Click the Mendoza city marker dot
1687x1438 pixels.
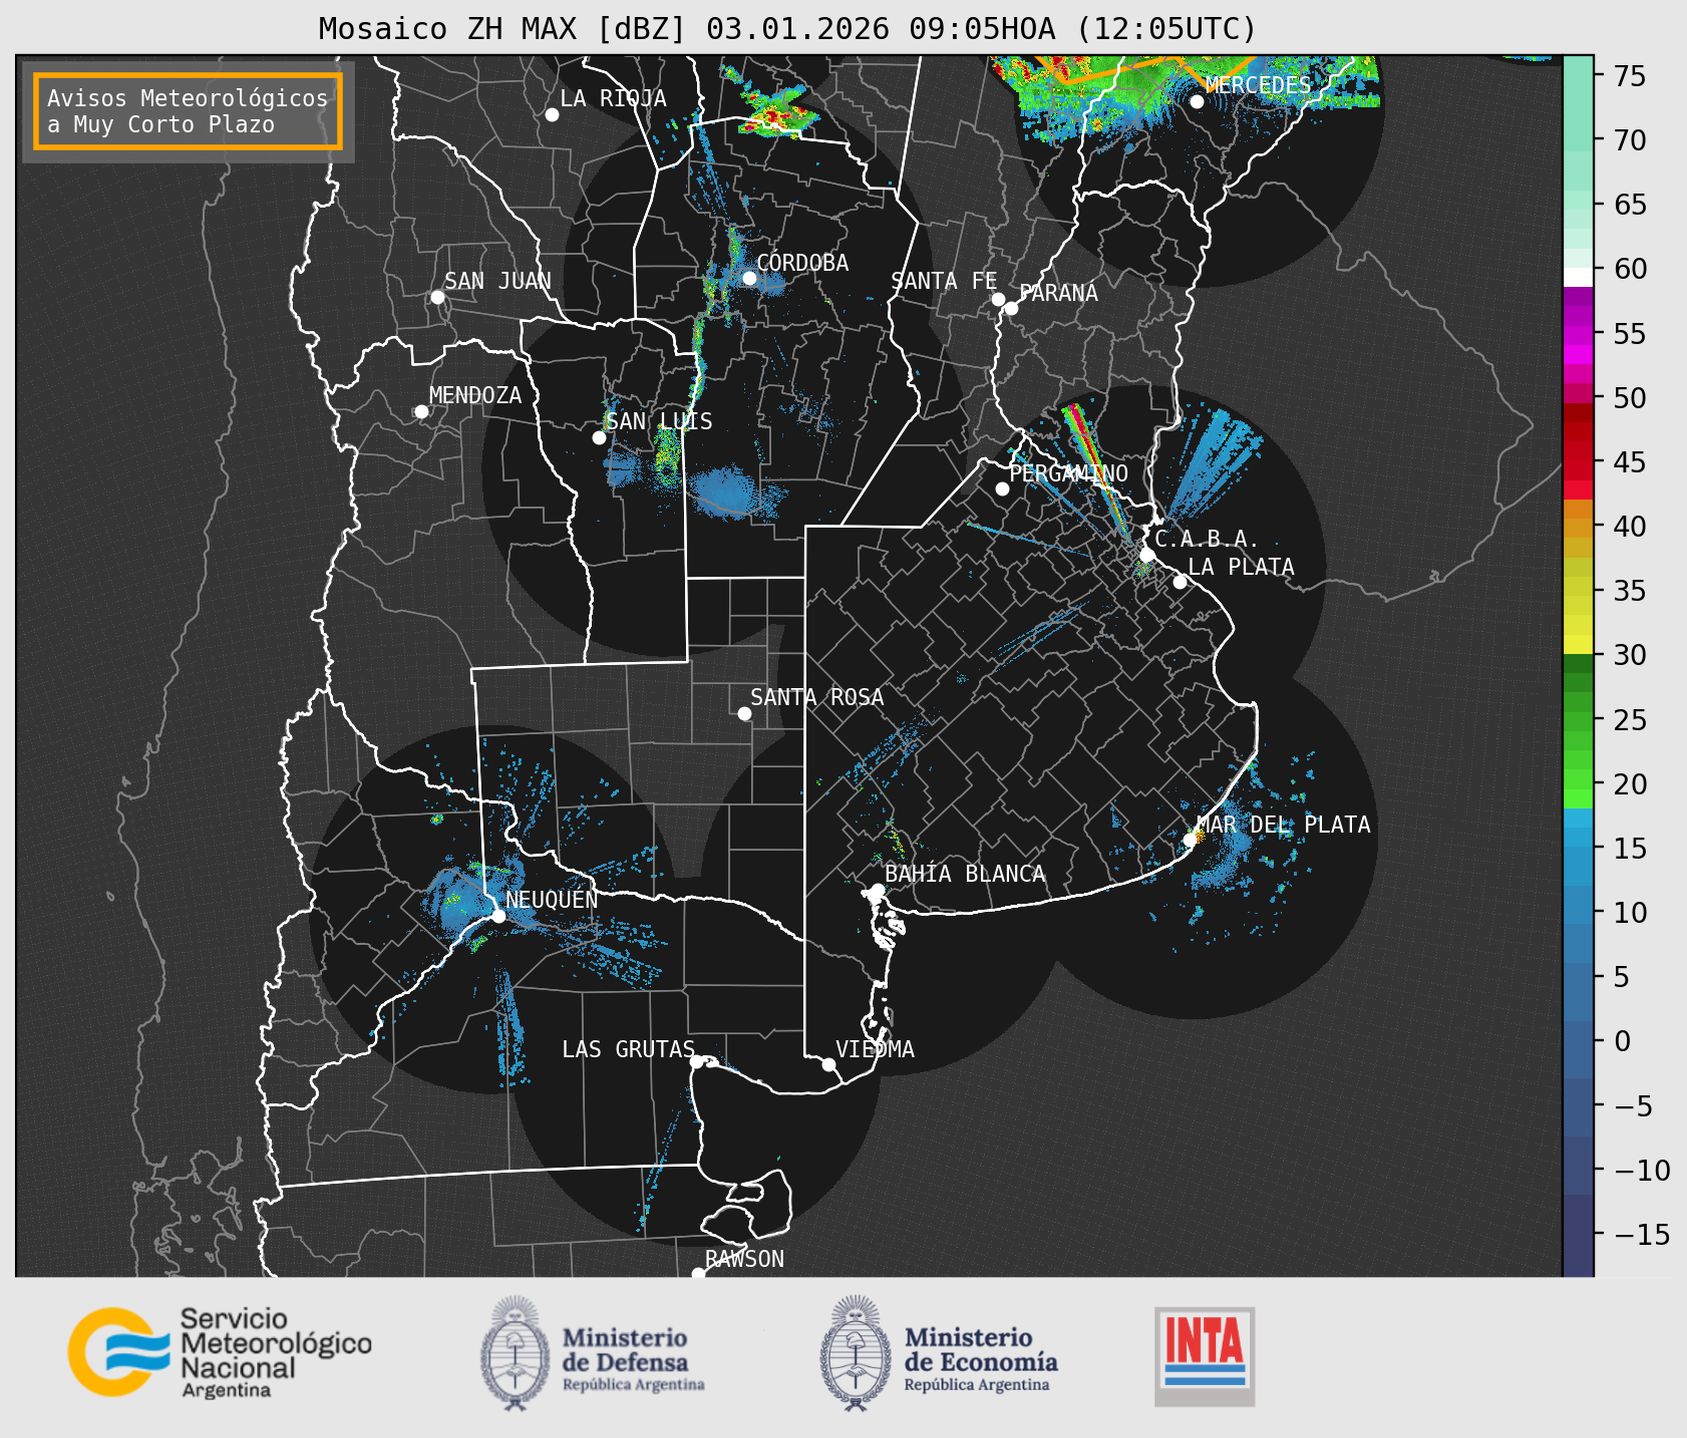tap(421, 412)
